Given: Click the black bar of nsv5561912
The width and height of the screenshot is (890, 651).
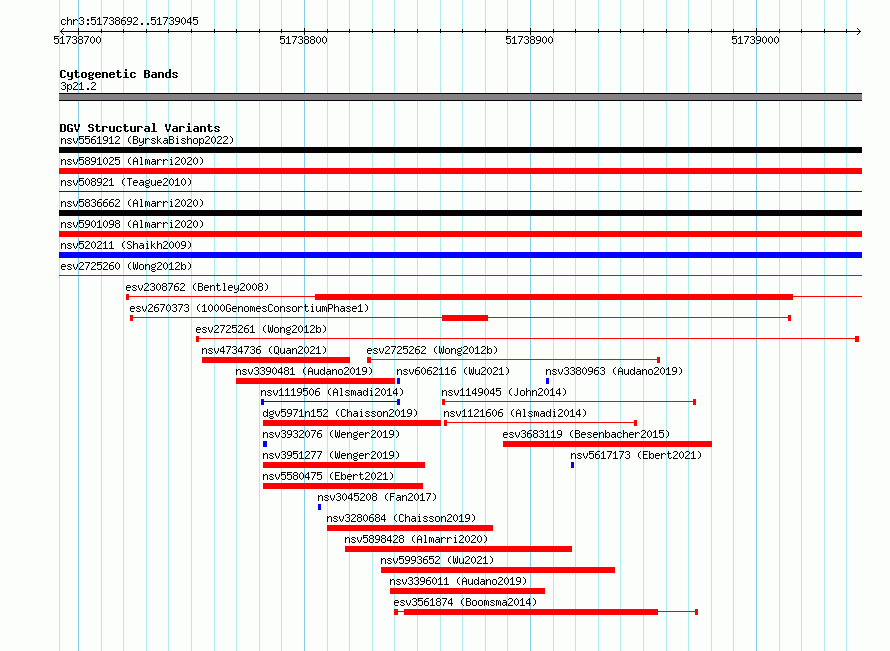Looking at the screenshot, I should 460,150.
